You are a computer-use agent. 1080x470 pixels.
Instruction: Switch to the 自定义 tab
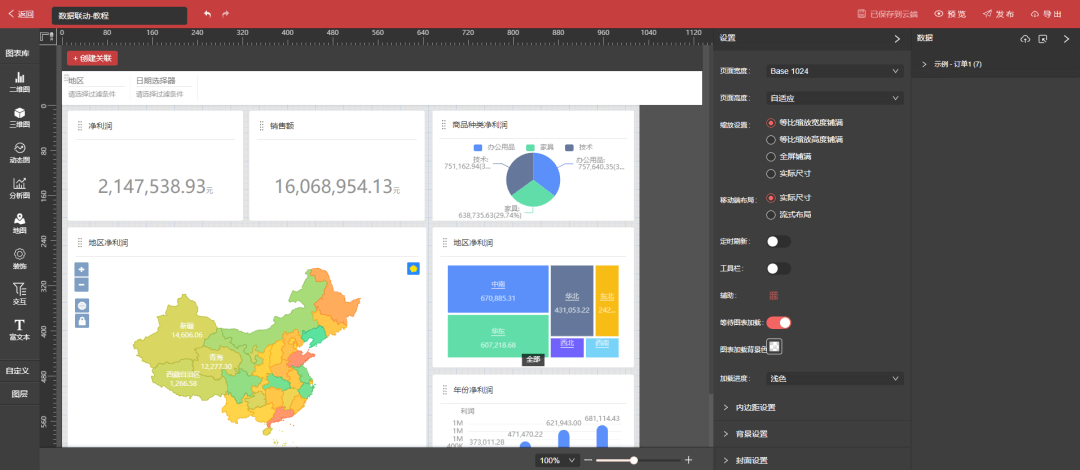pos(19,370)
